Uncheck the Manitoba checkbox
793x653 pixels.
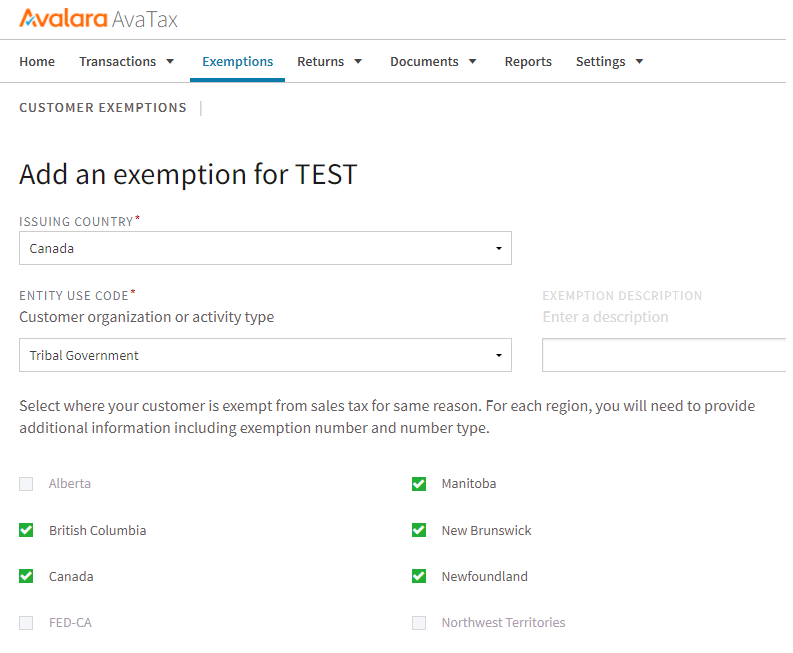[x=419, y=484]
